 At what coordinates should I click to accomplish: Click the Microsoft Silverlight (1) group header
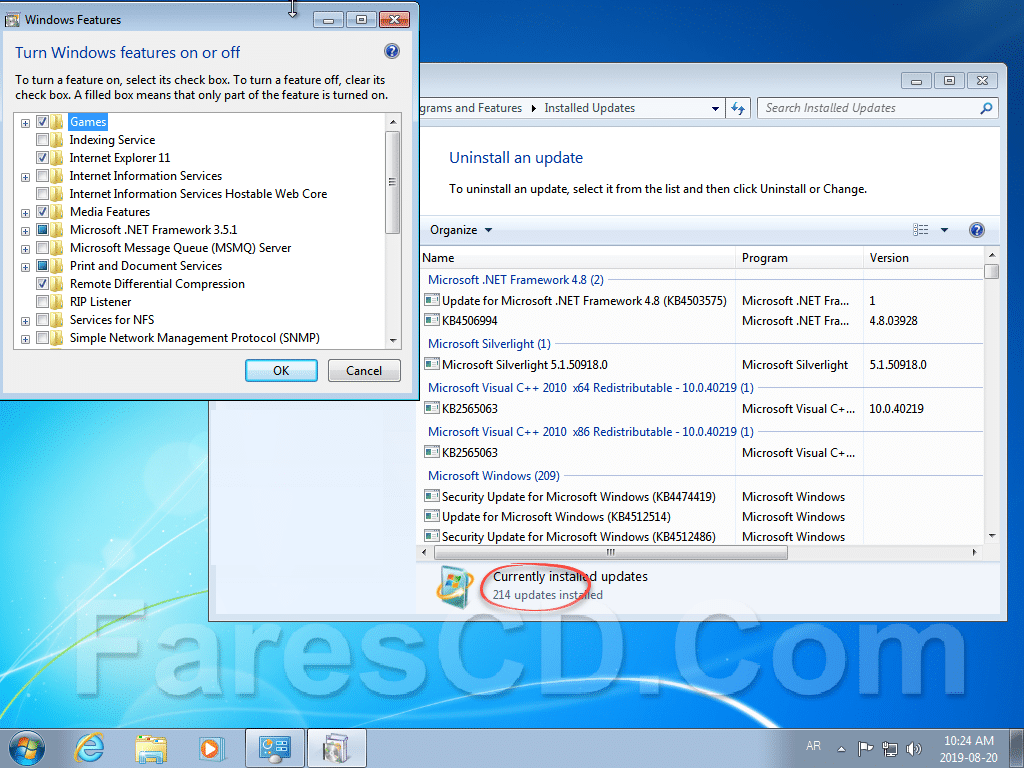[489, 344]
